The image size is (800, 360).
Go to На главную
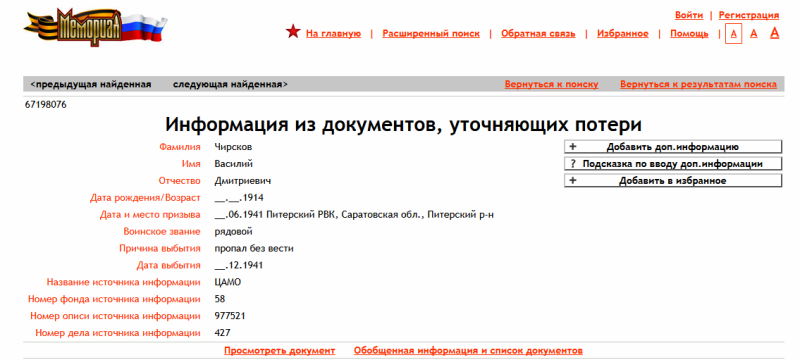click(333, 34)
